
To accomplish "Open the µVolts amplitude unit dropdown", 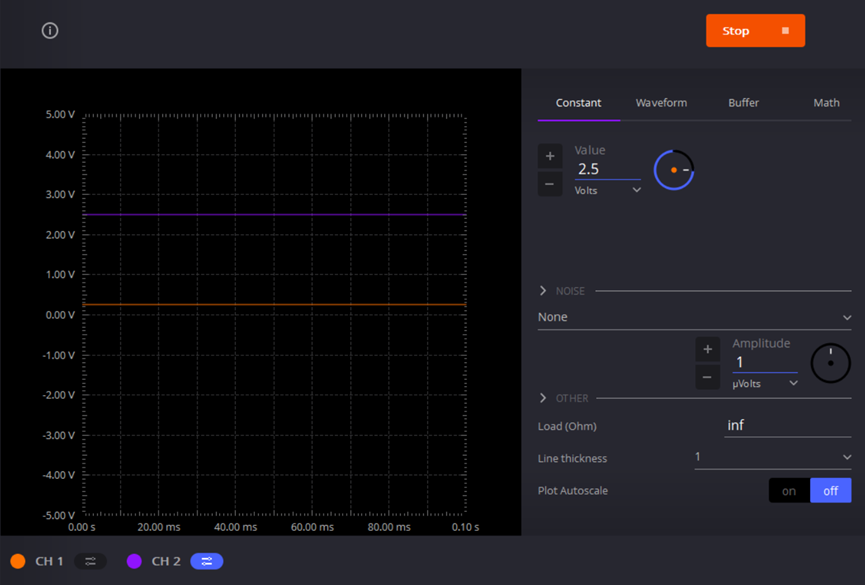I will [765, 384].
